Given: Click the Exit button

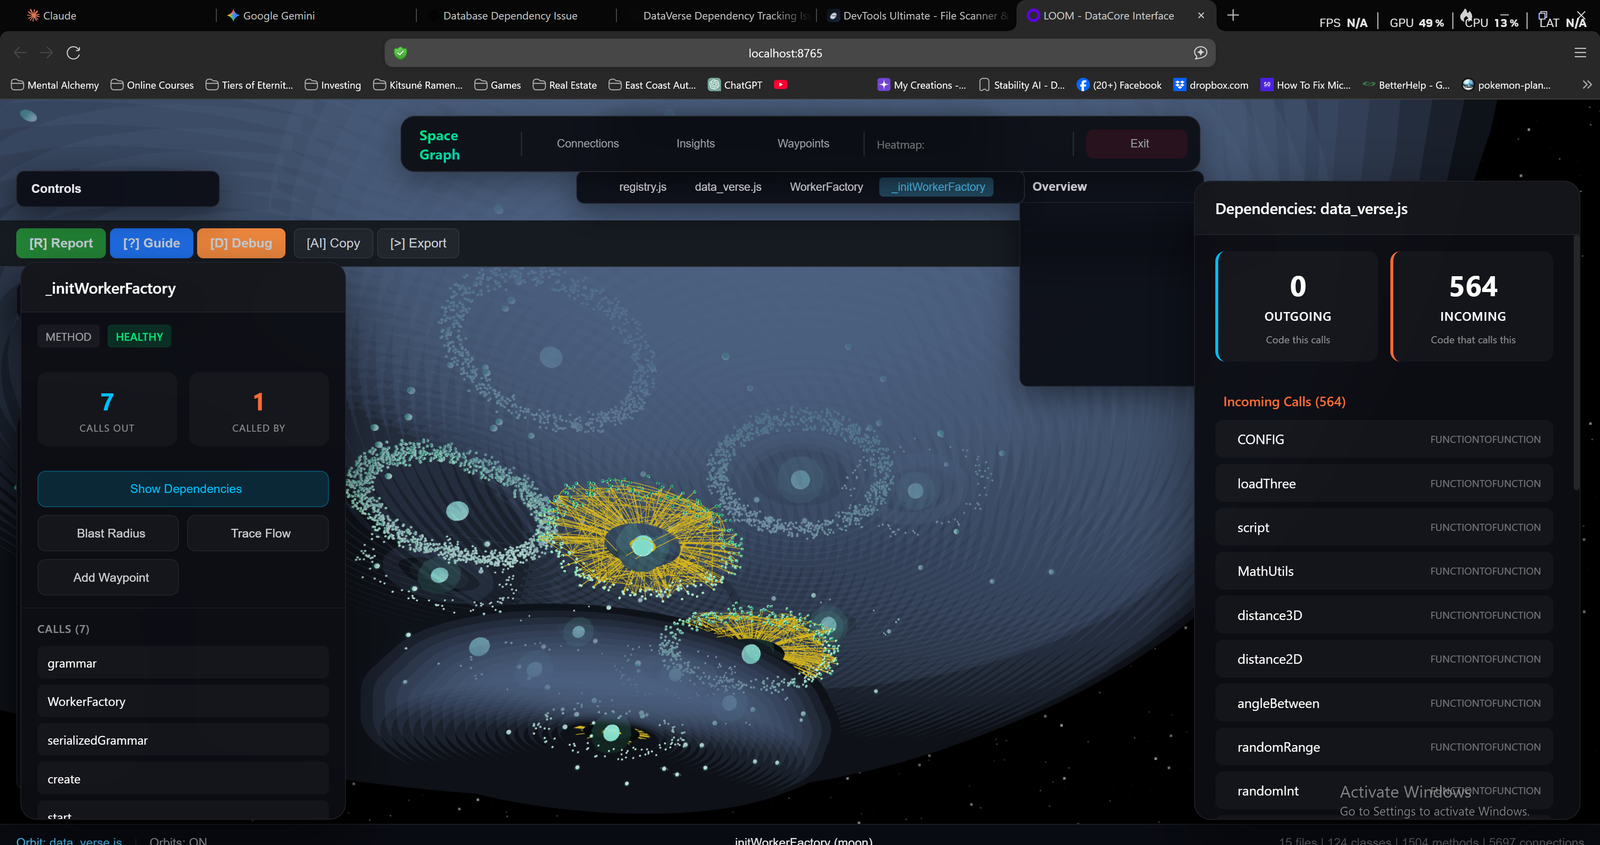Looking at the screenshot, I should pyautogui.click(x=1137, y=144).
